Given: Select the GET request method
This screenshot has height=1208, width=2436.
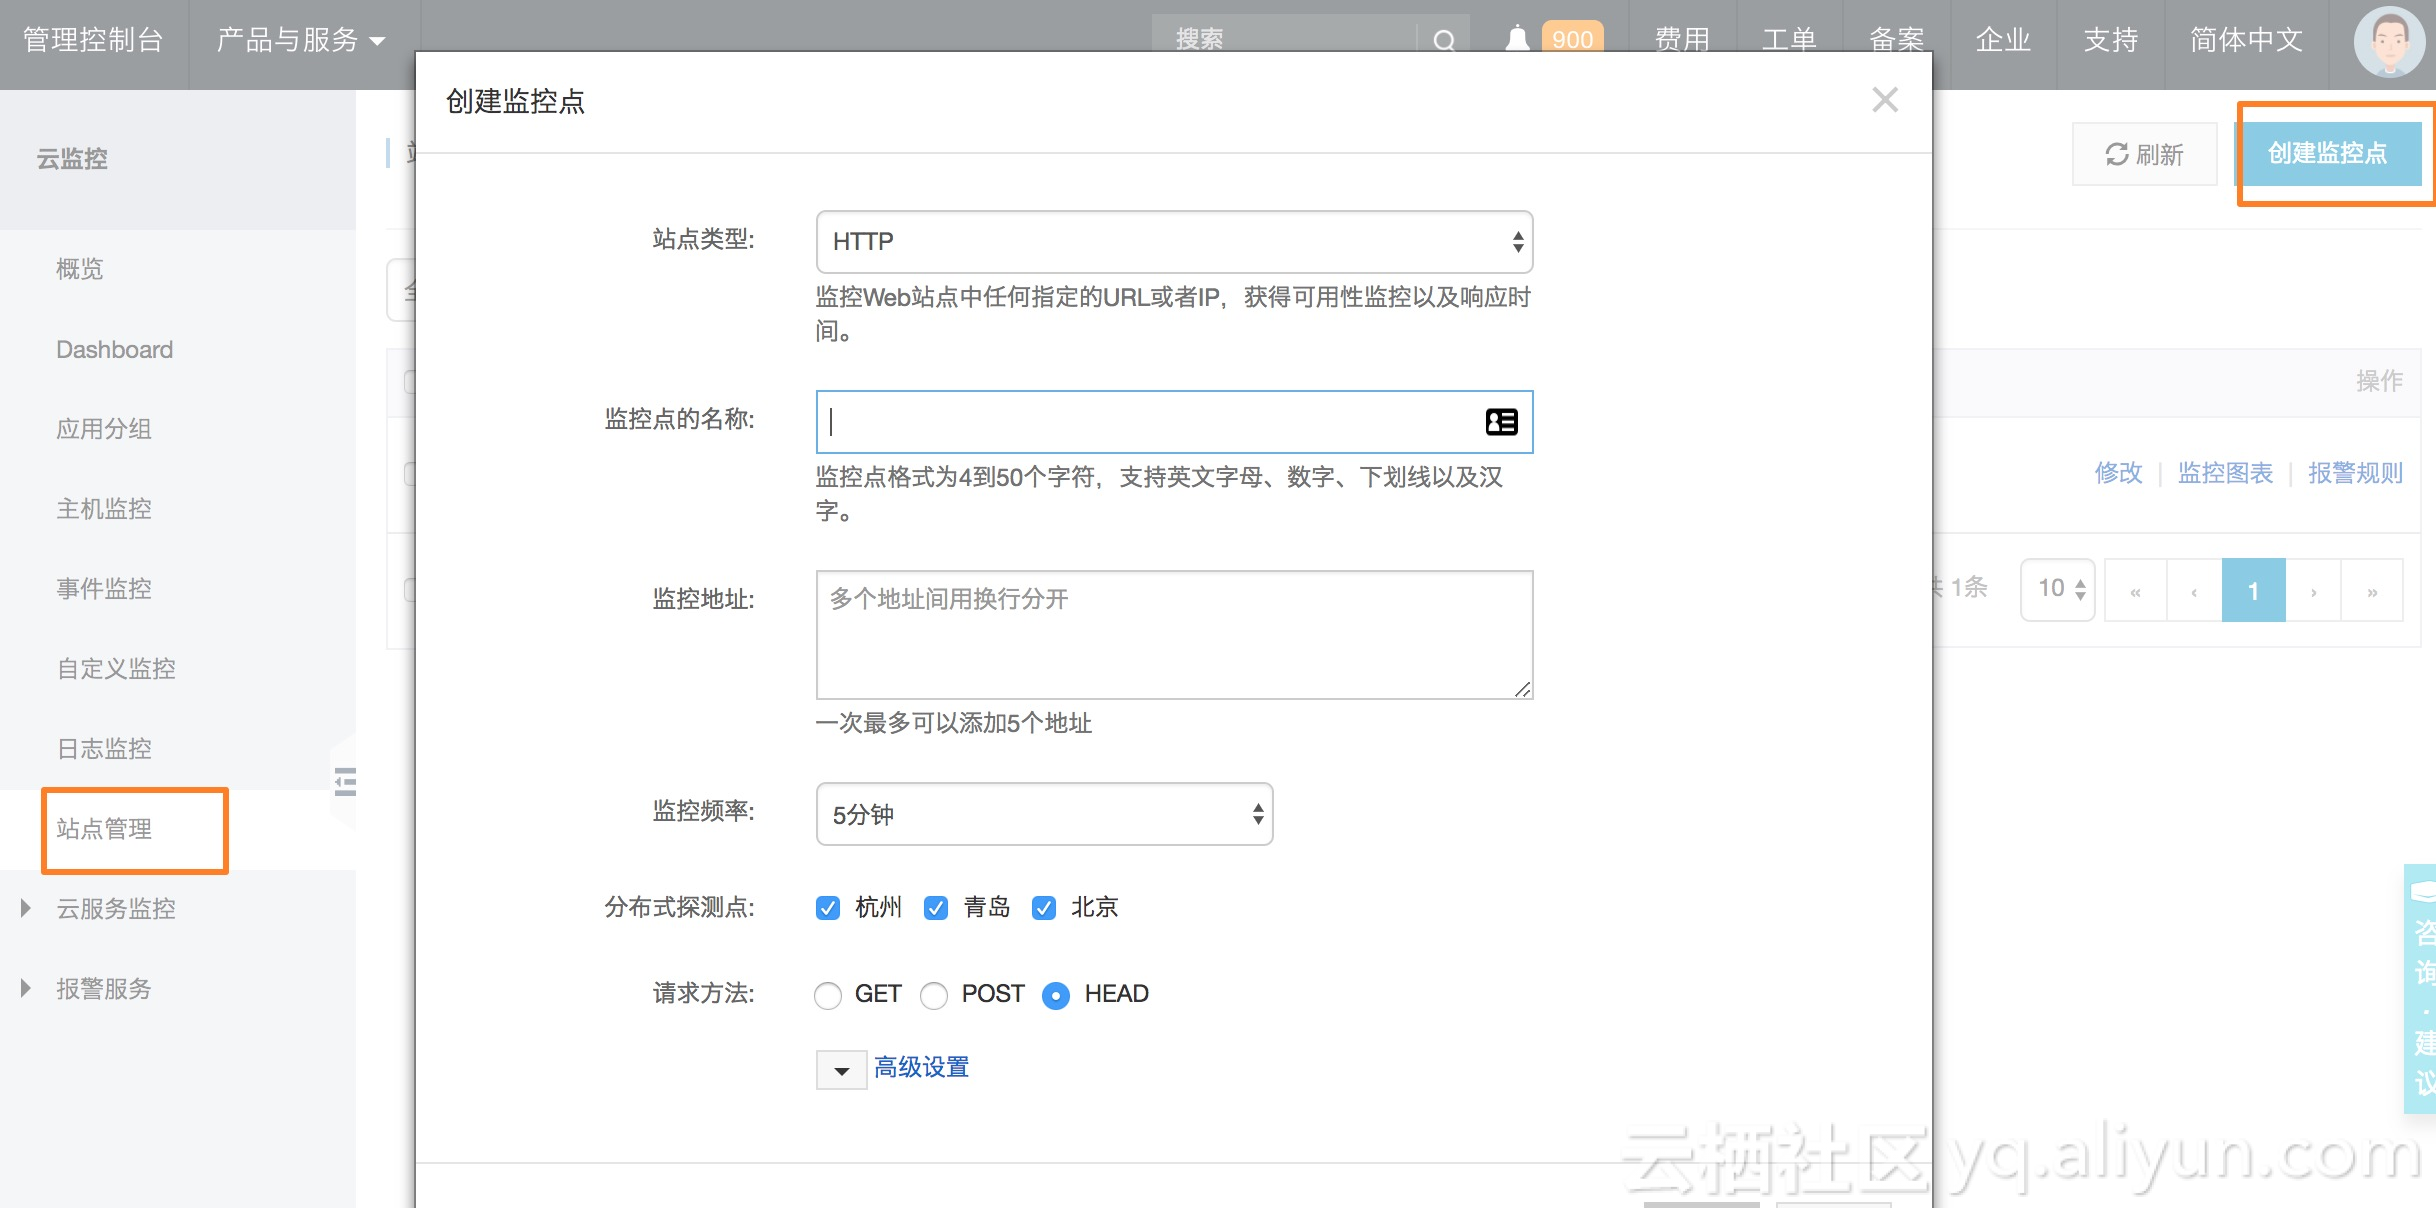Looking at the screenshot, I should (x=828, y=995).
